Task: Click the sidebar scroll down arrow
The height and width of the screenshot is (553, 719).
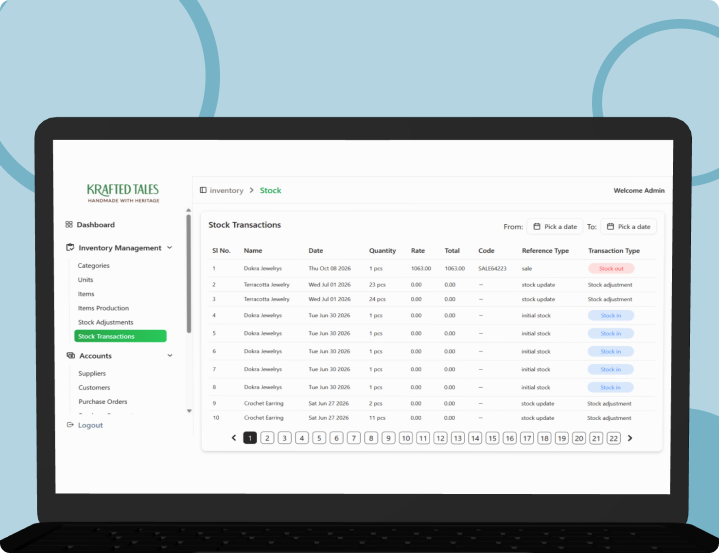Action: click(x=189, y=411)
